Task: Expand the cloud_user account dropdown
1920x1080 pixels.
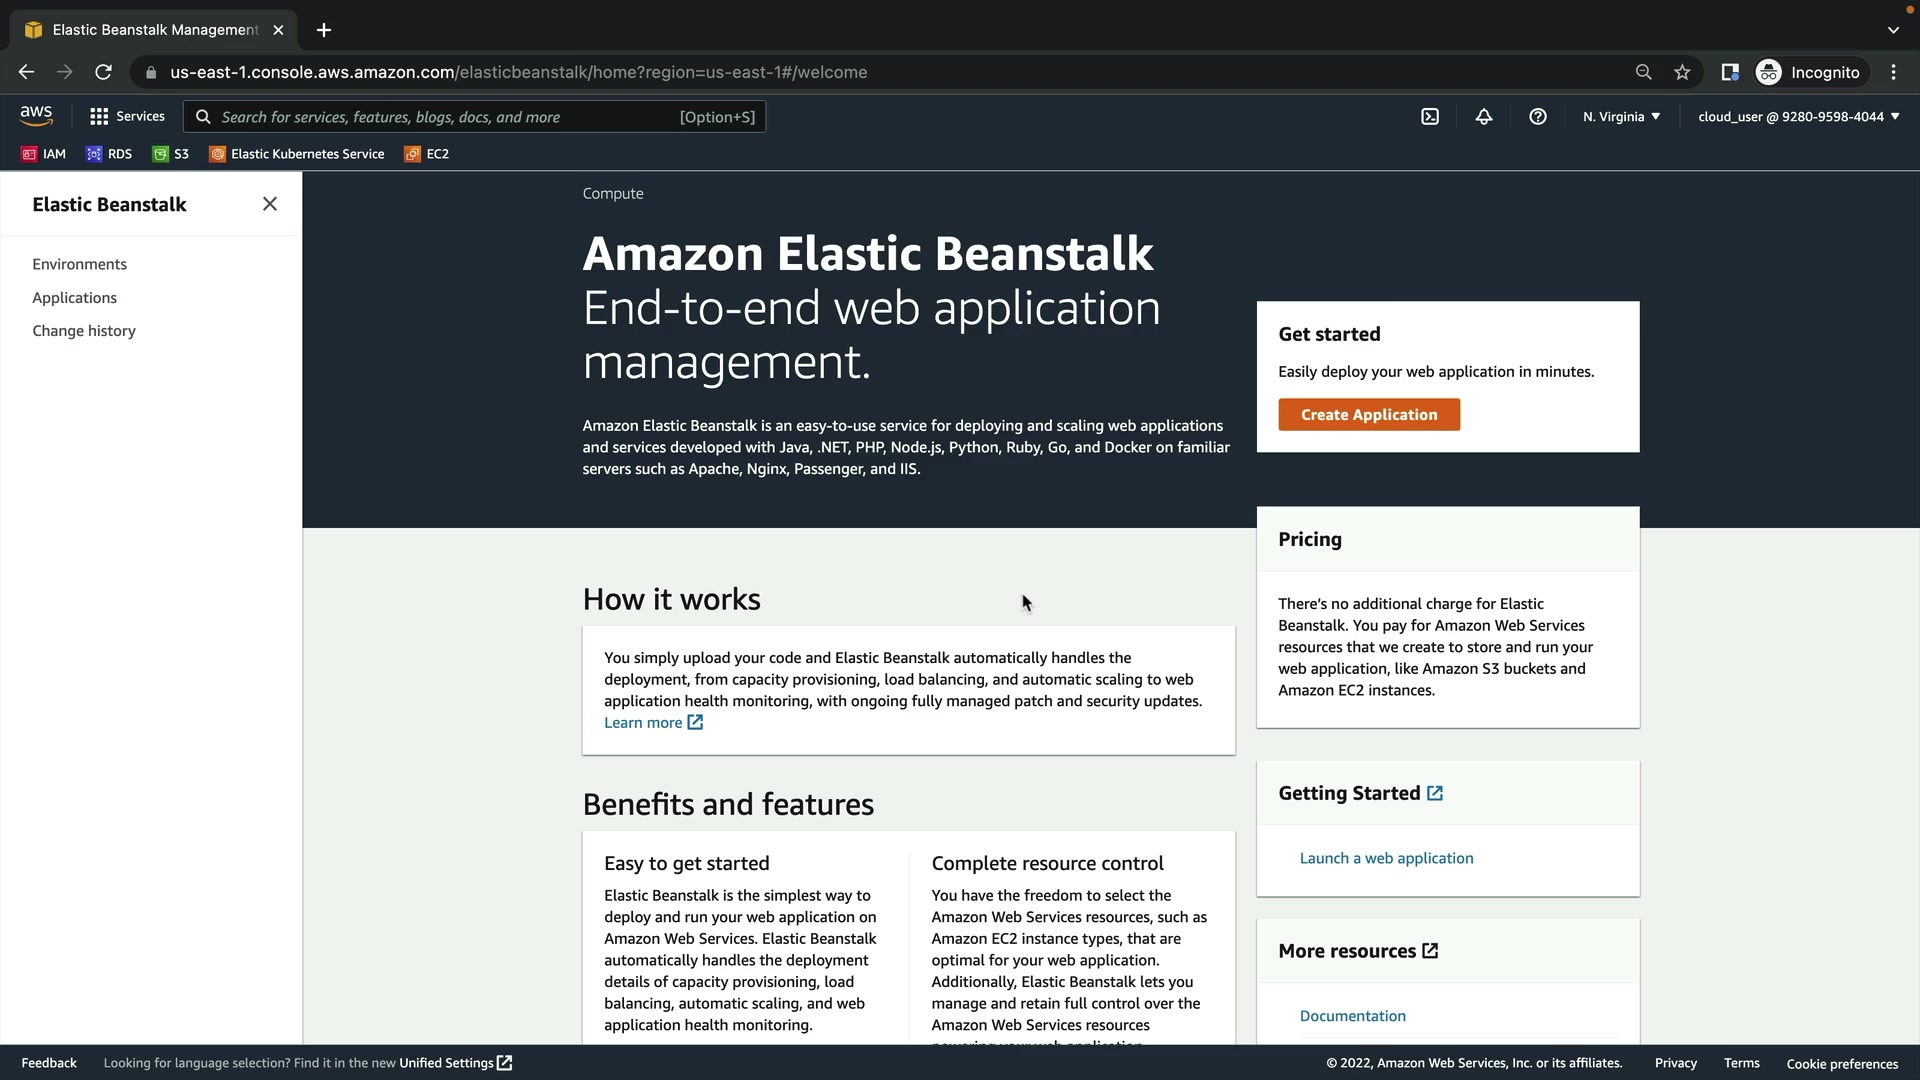Action: pos(1798,117)
